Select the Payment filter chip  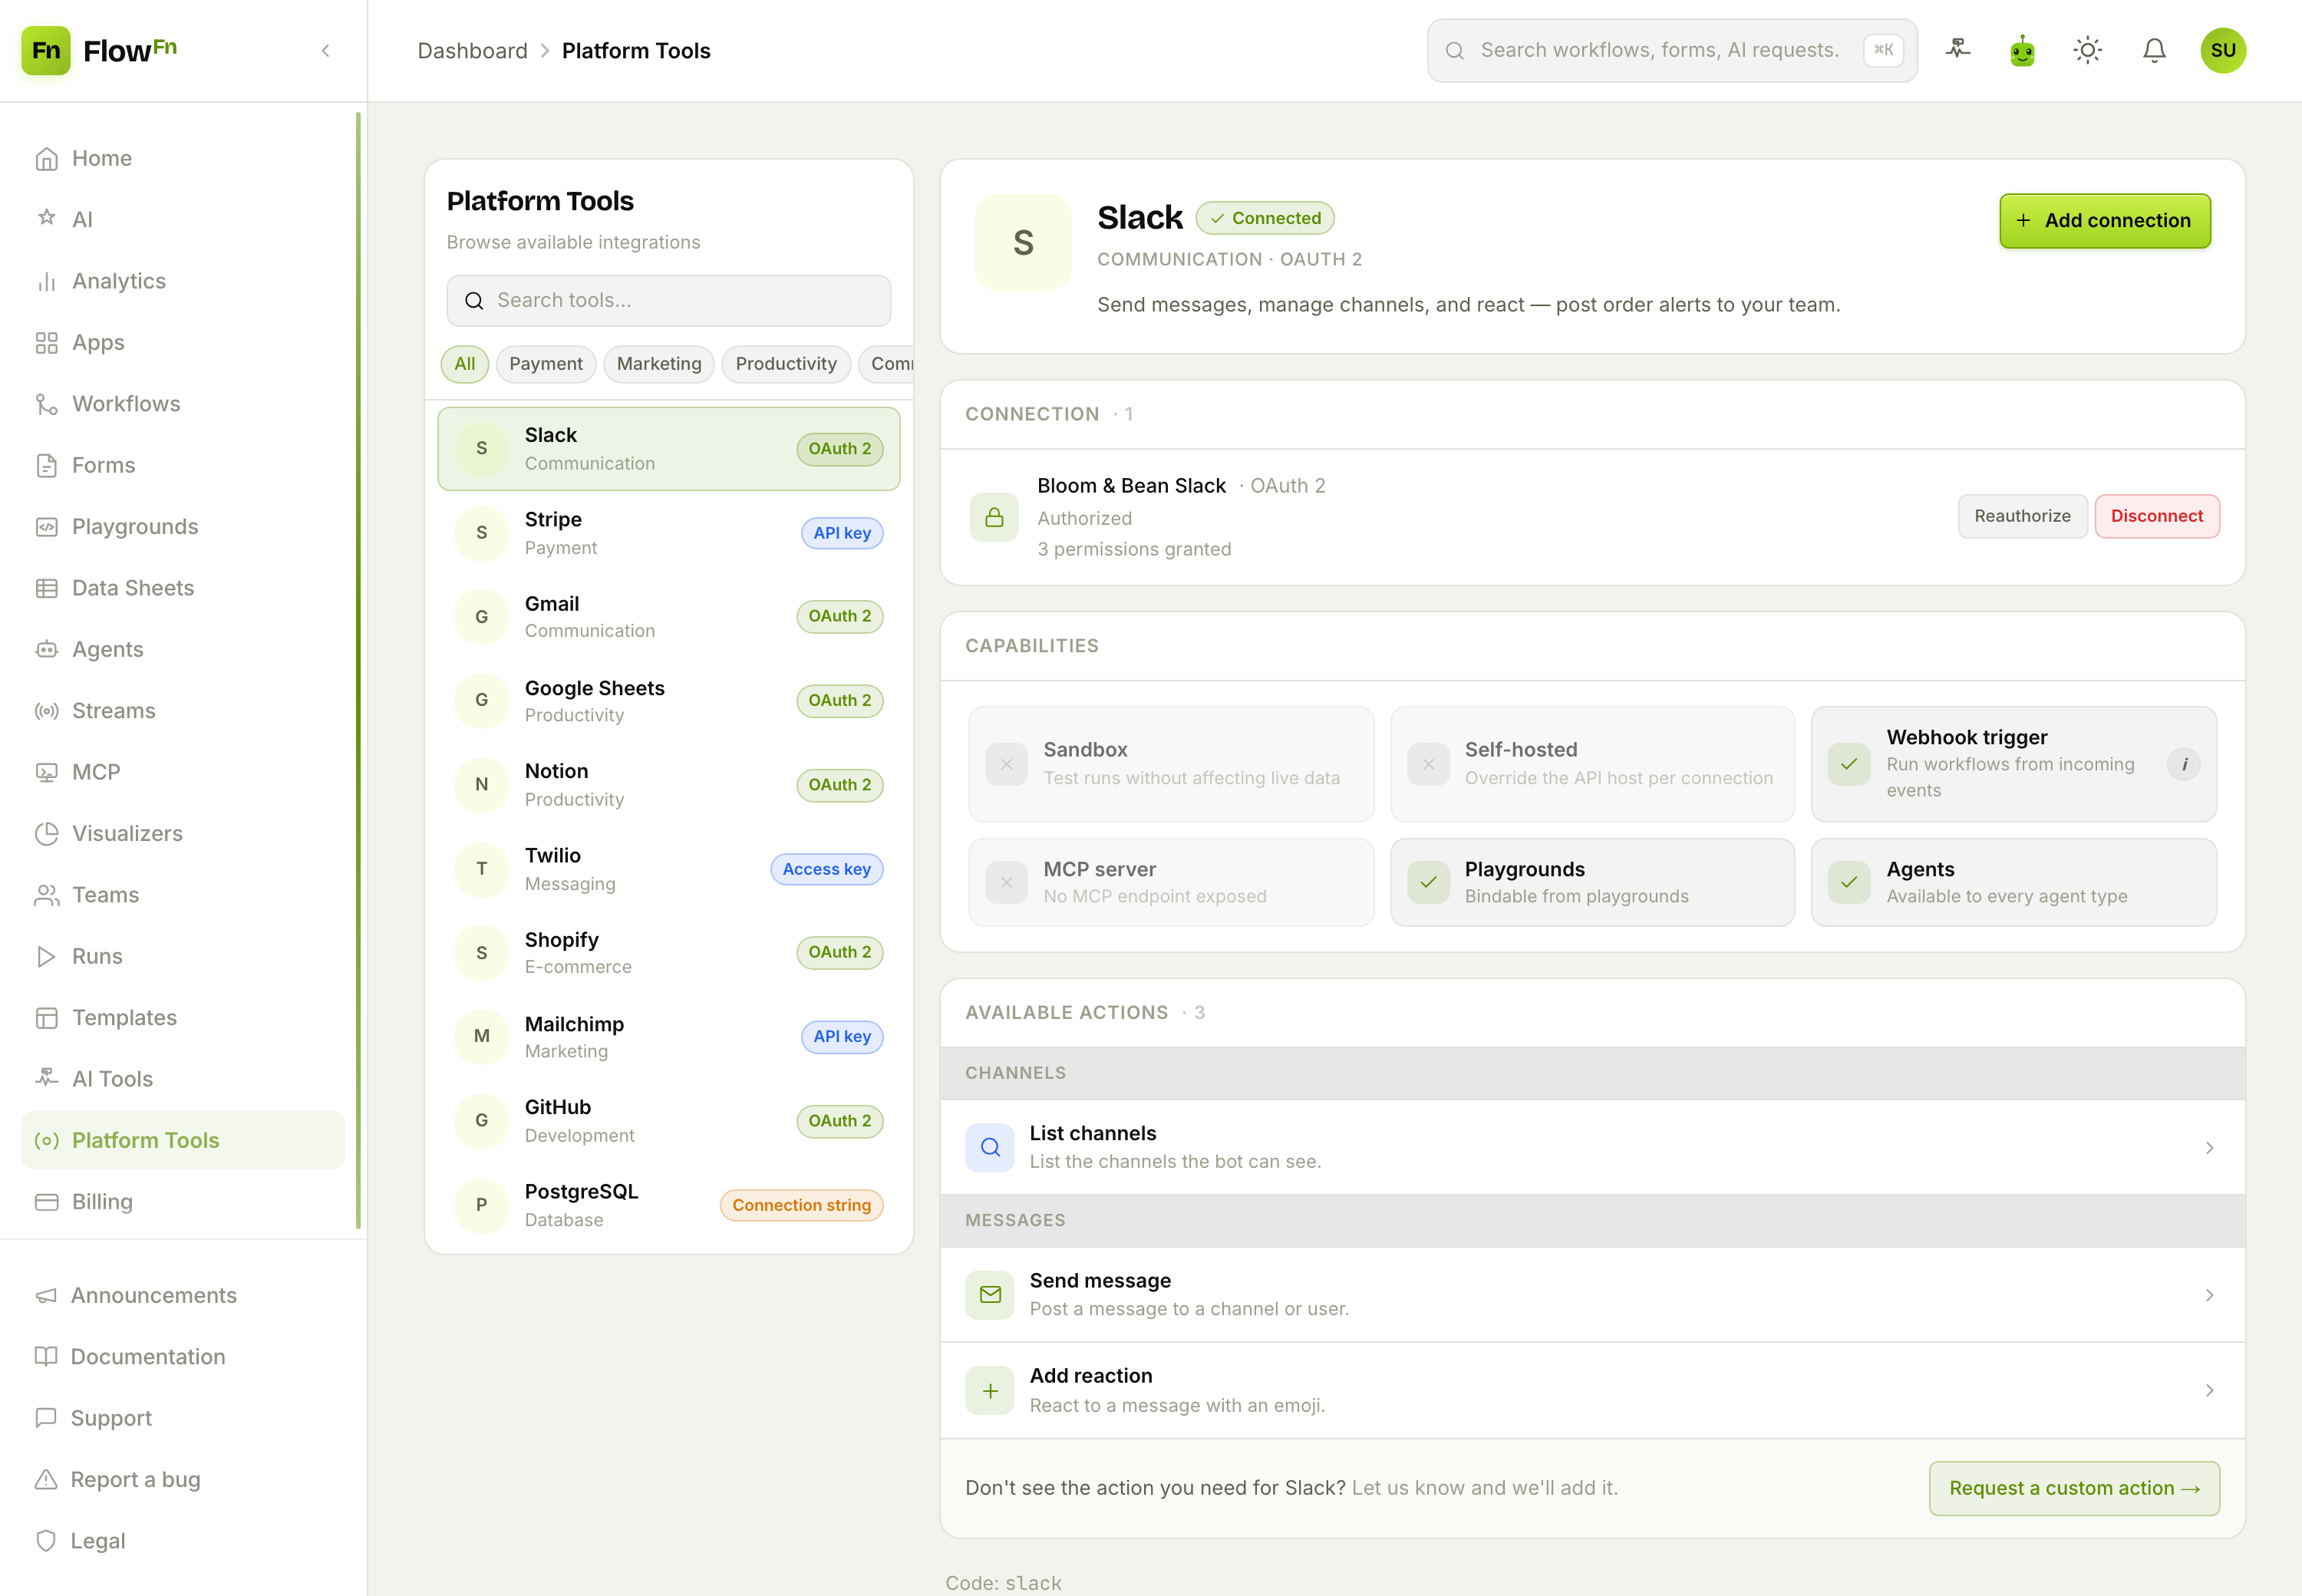546,364
